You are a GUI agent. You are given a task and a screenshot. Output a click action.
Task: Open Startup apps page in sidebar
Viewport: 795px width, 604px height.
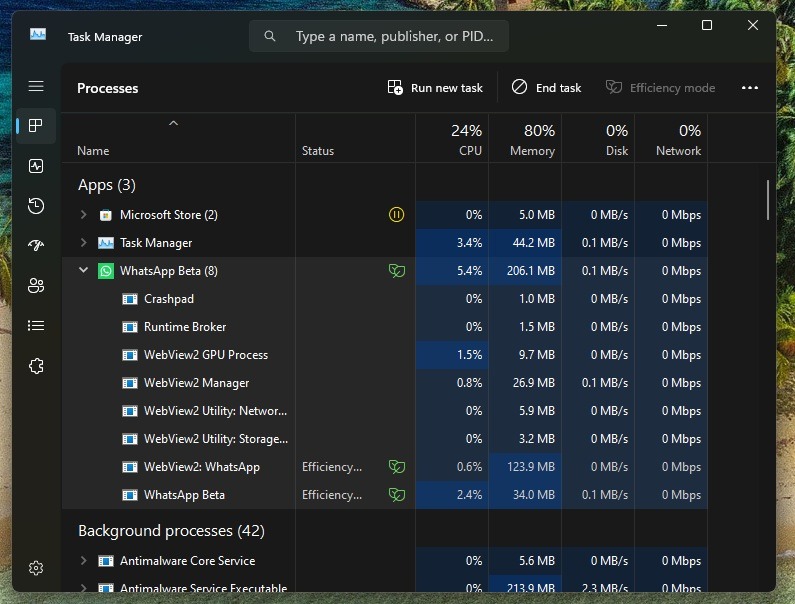(36, 246)
